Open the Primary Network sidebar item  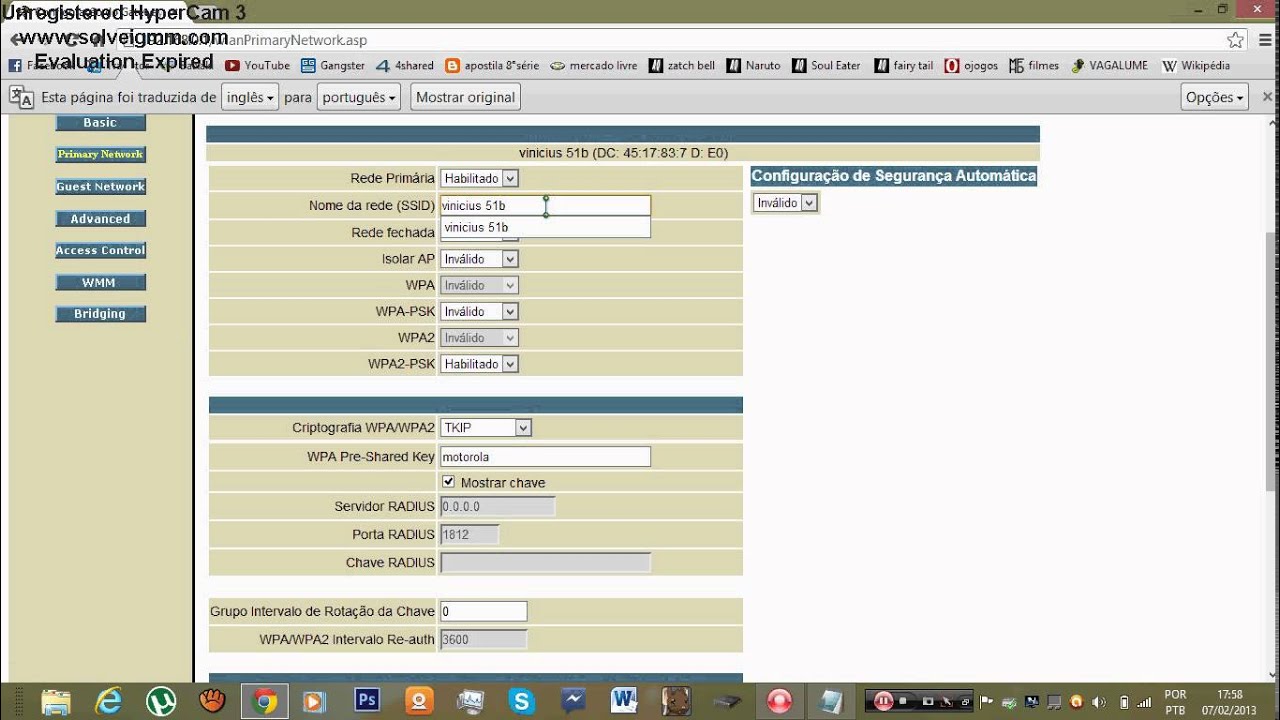coord(100,155)
